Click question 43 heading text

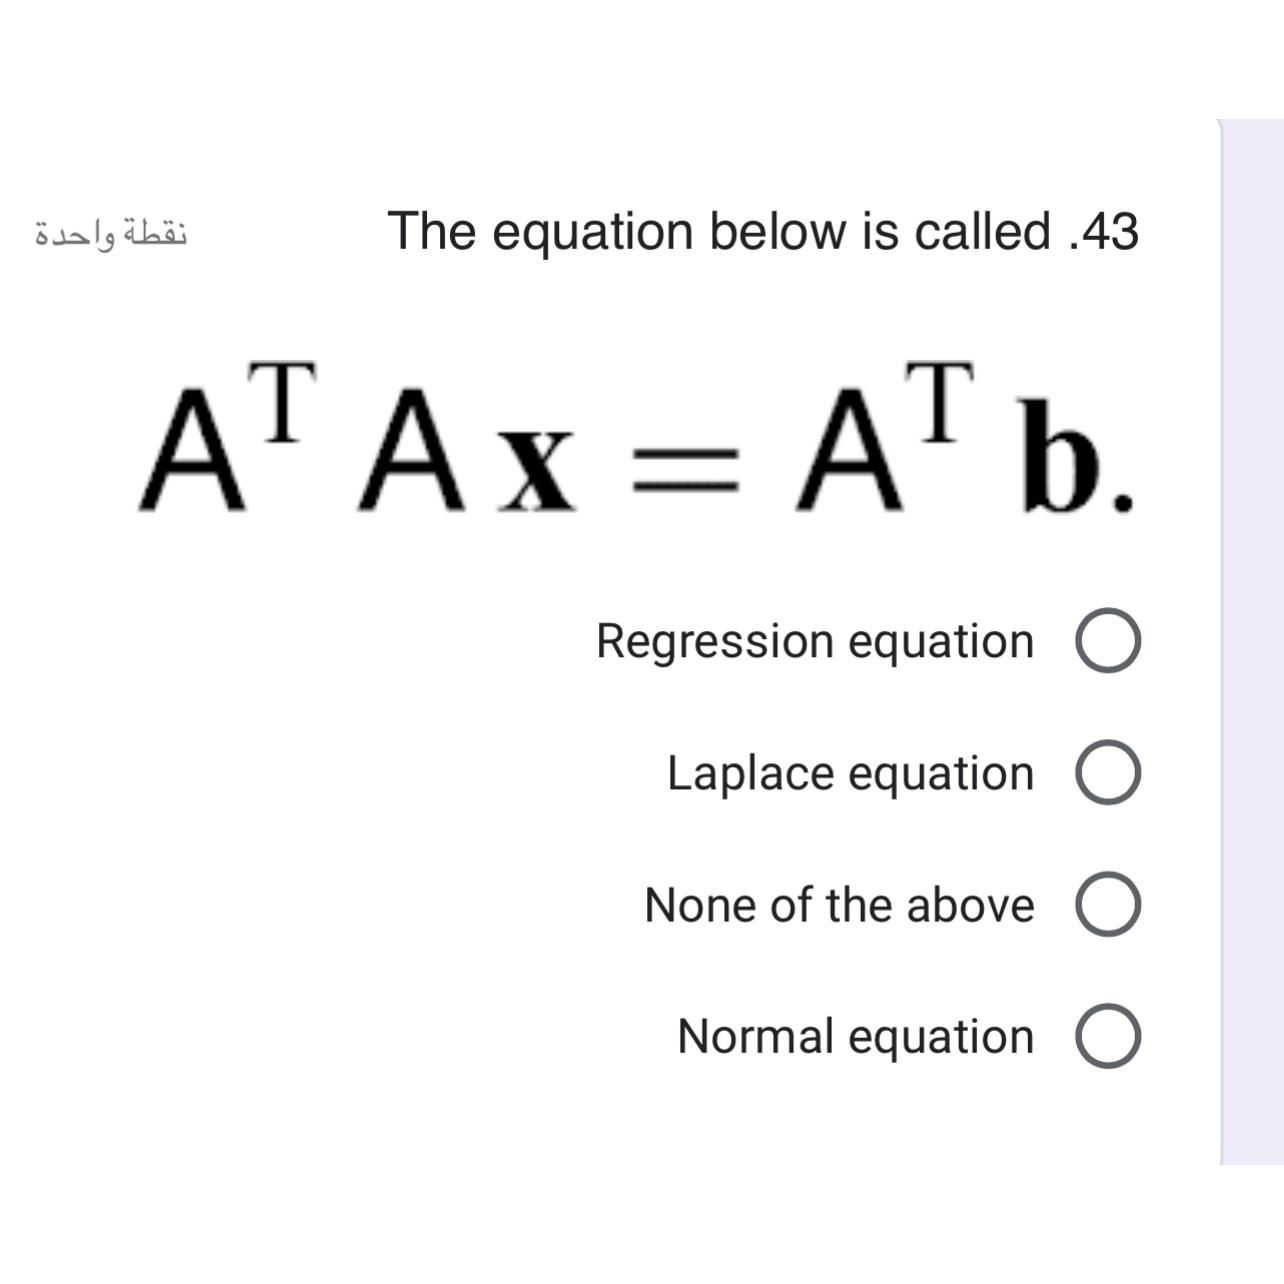(x=763, y=230)
